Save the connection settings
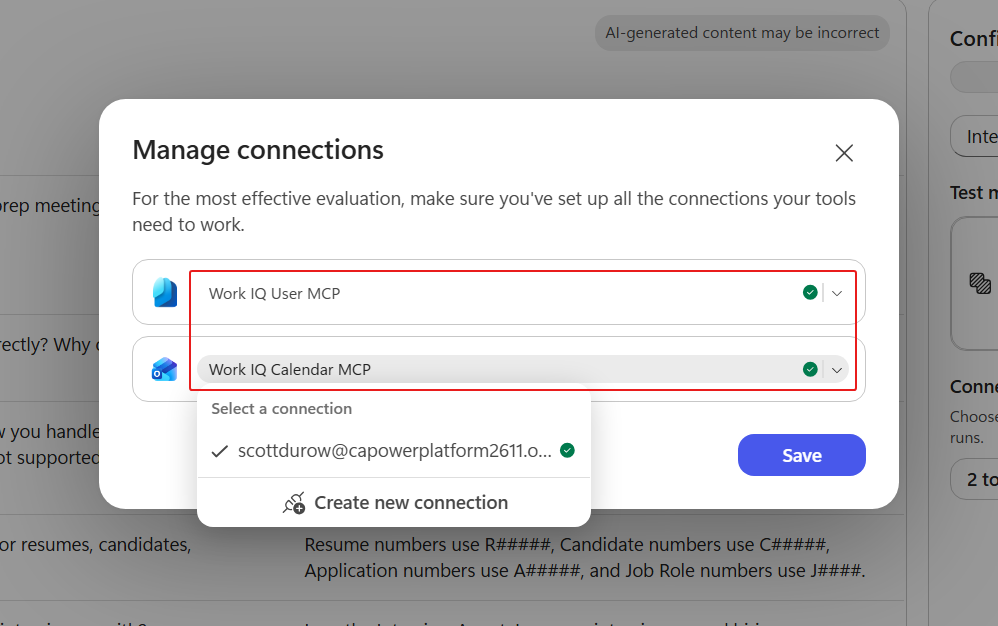 click(x=801, y=455)
